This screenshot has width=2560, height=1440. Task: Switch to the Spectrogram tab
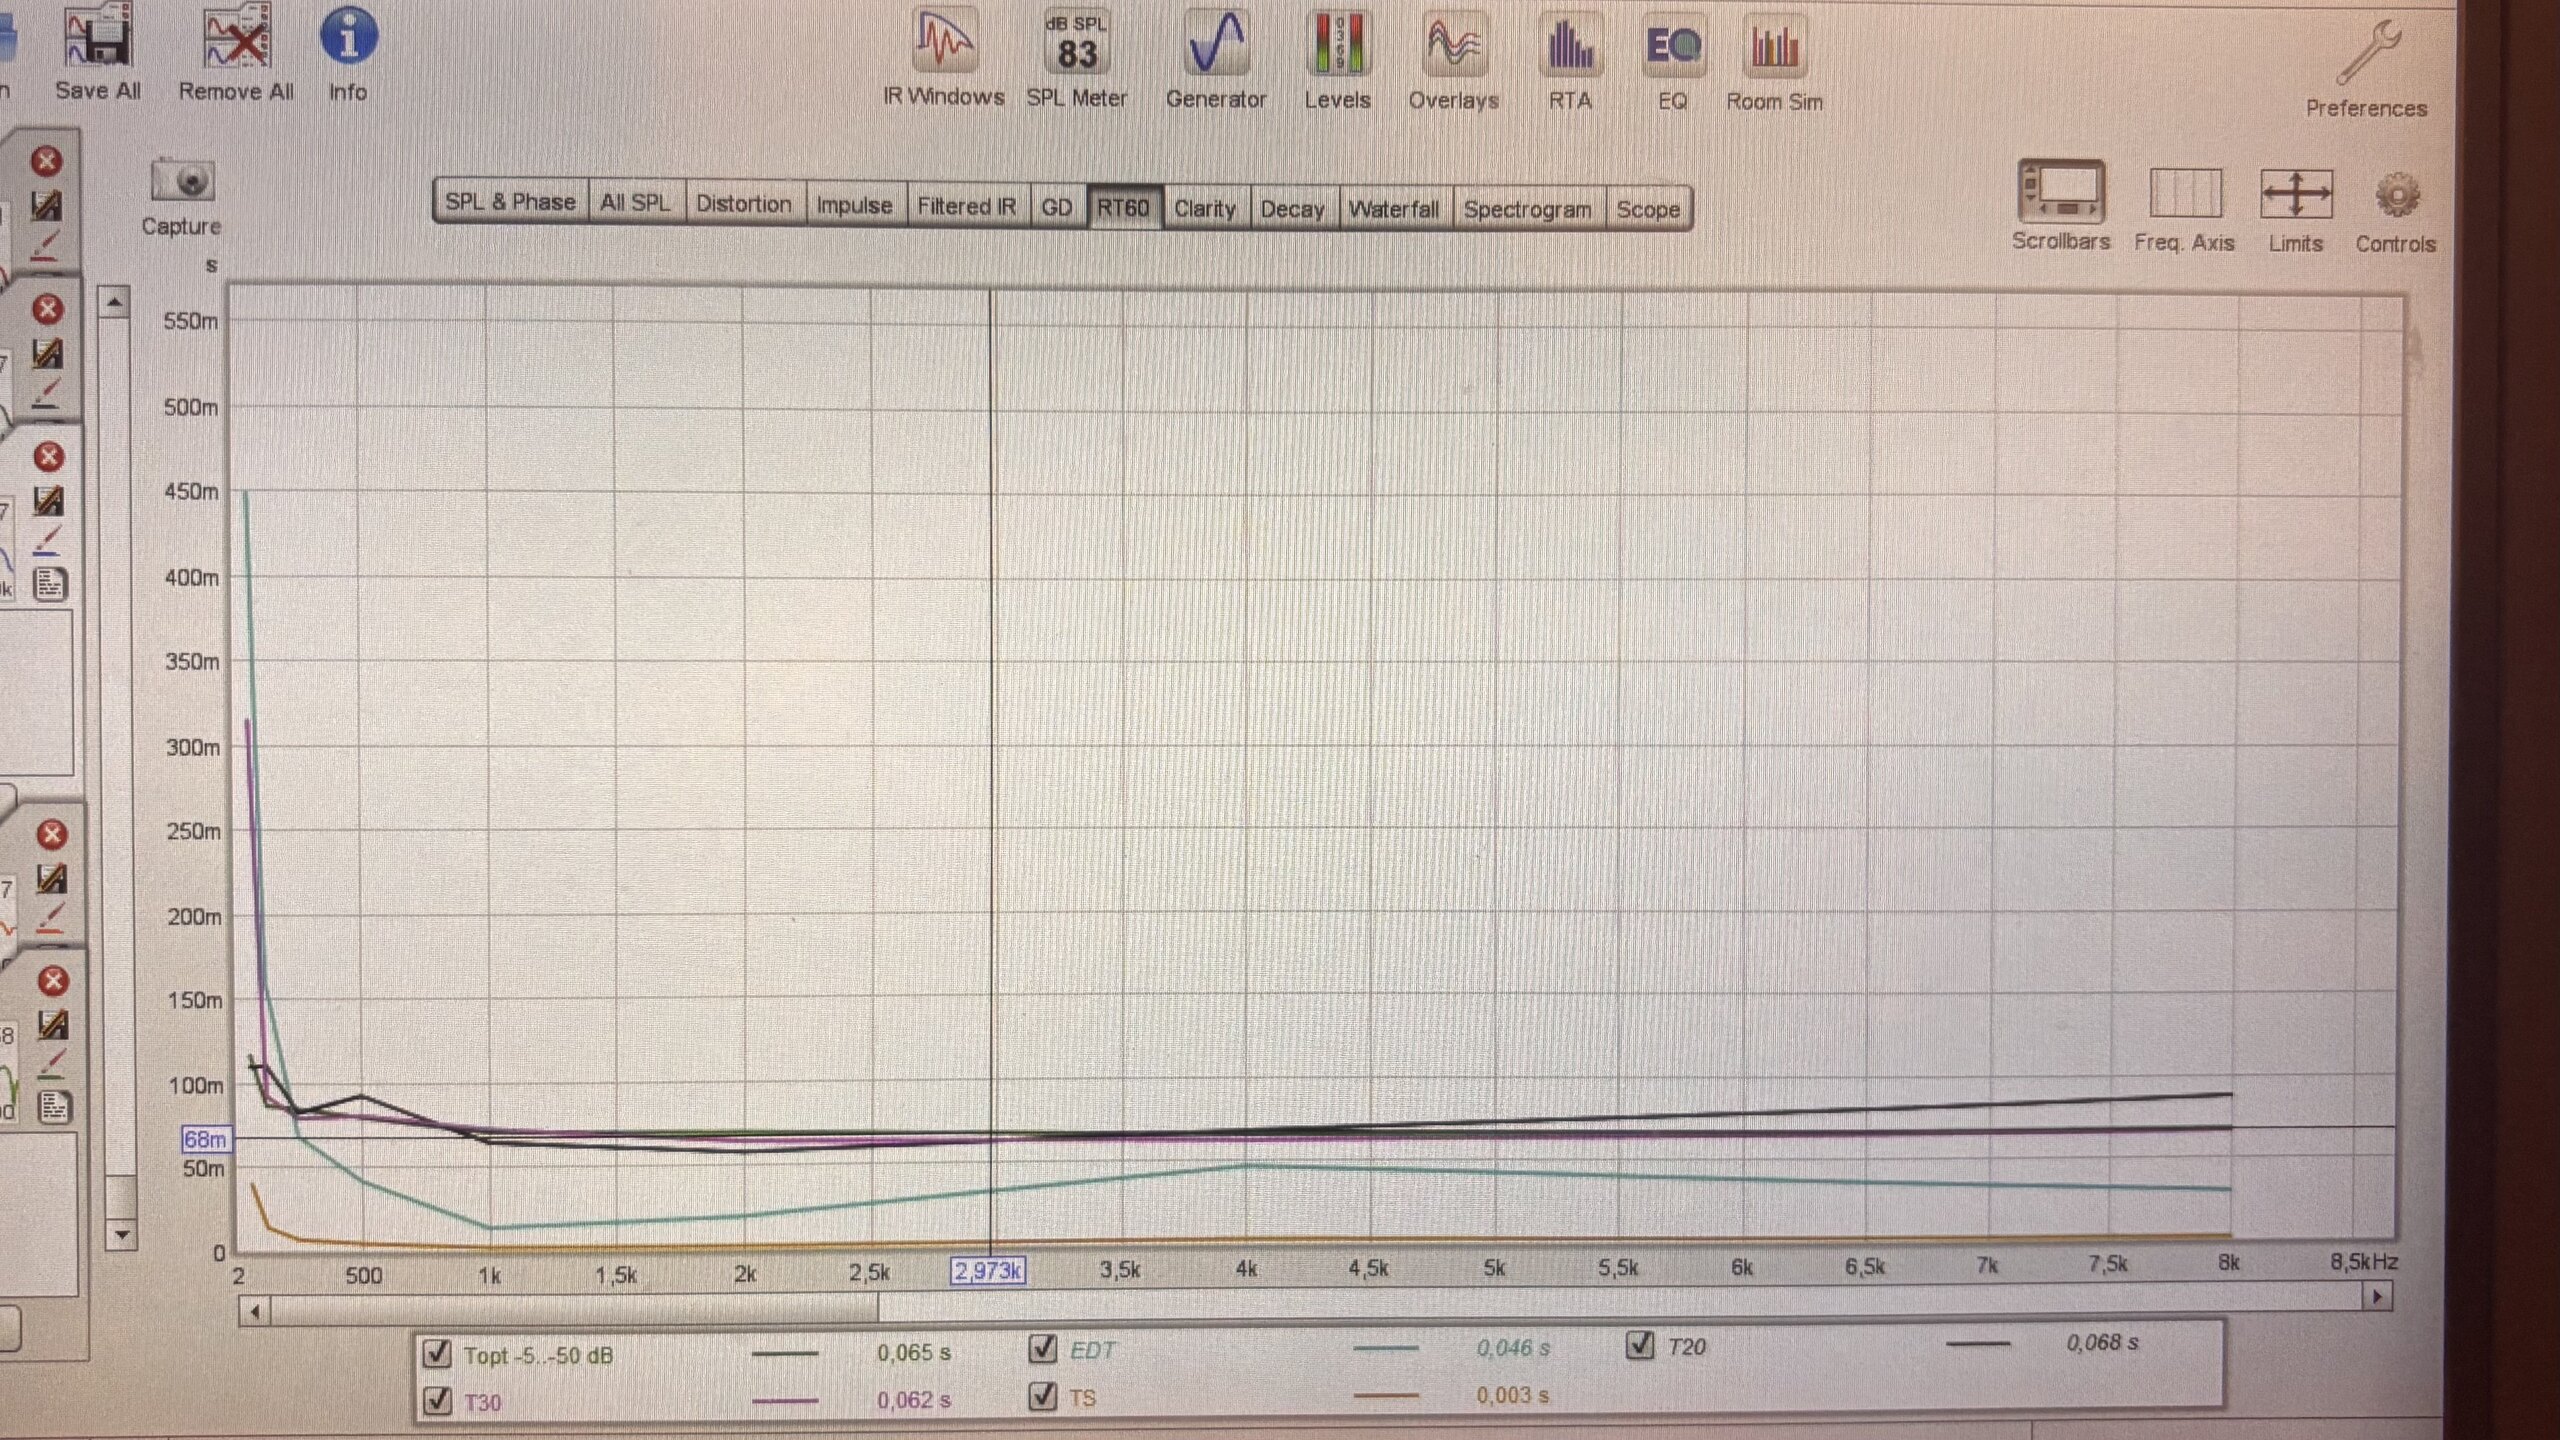point(1527,210)
